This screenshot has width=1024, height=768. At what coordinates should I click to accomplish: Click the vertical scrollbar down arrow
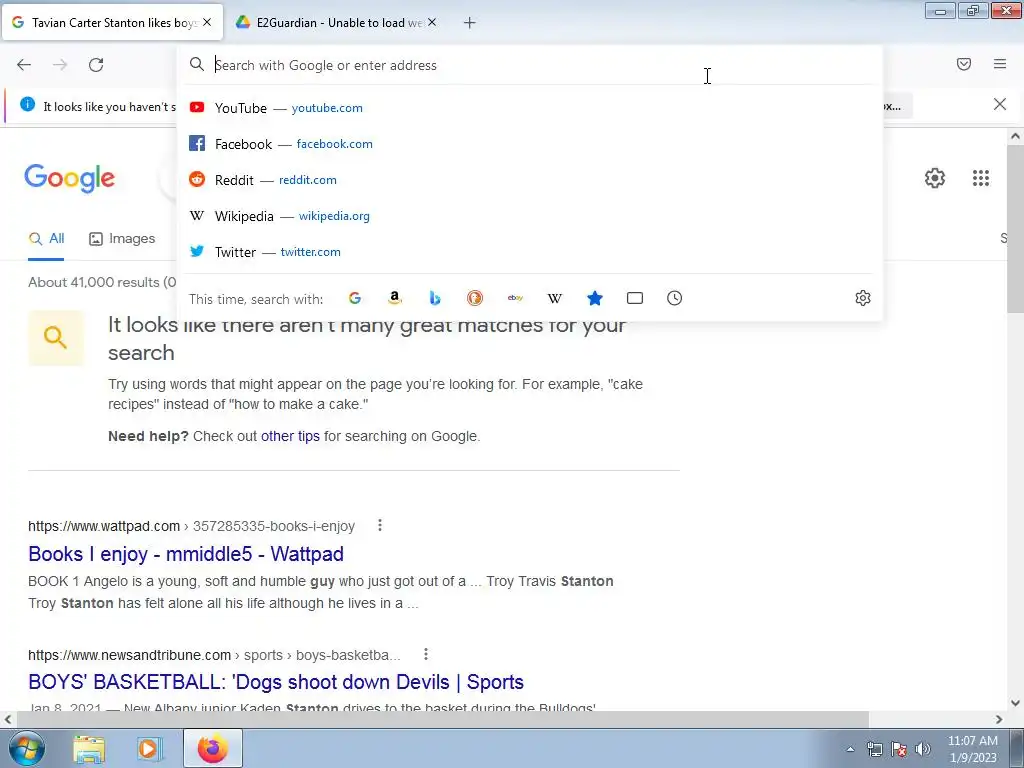pos(1015,703)
